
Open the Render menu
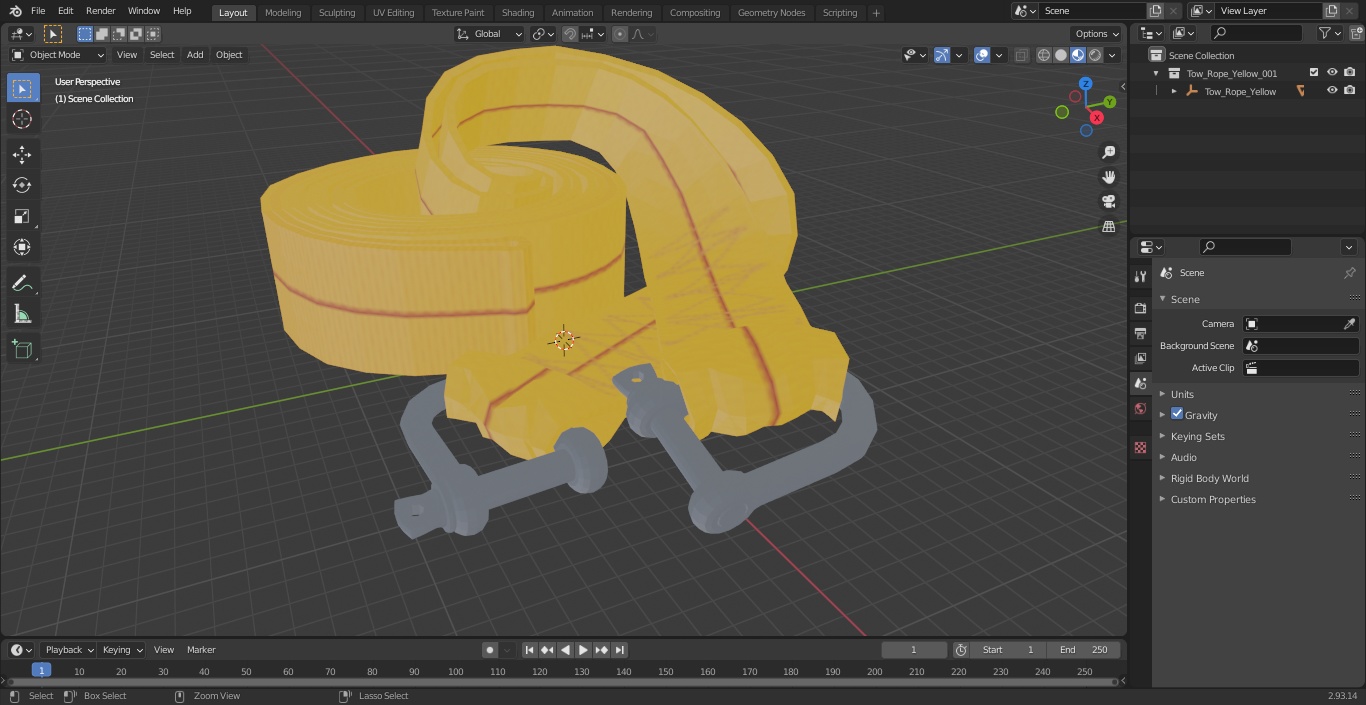click(x=100, y=11)
